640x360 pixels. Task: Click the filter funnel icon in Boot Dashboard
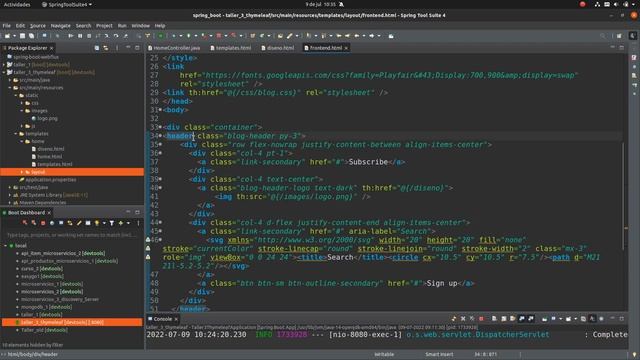pyautogui.click(x=112, y=223)
